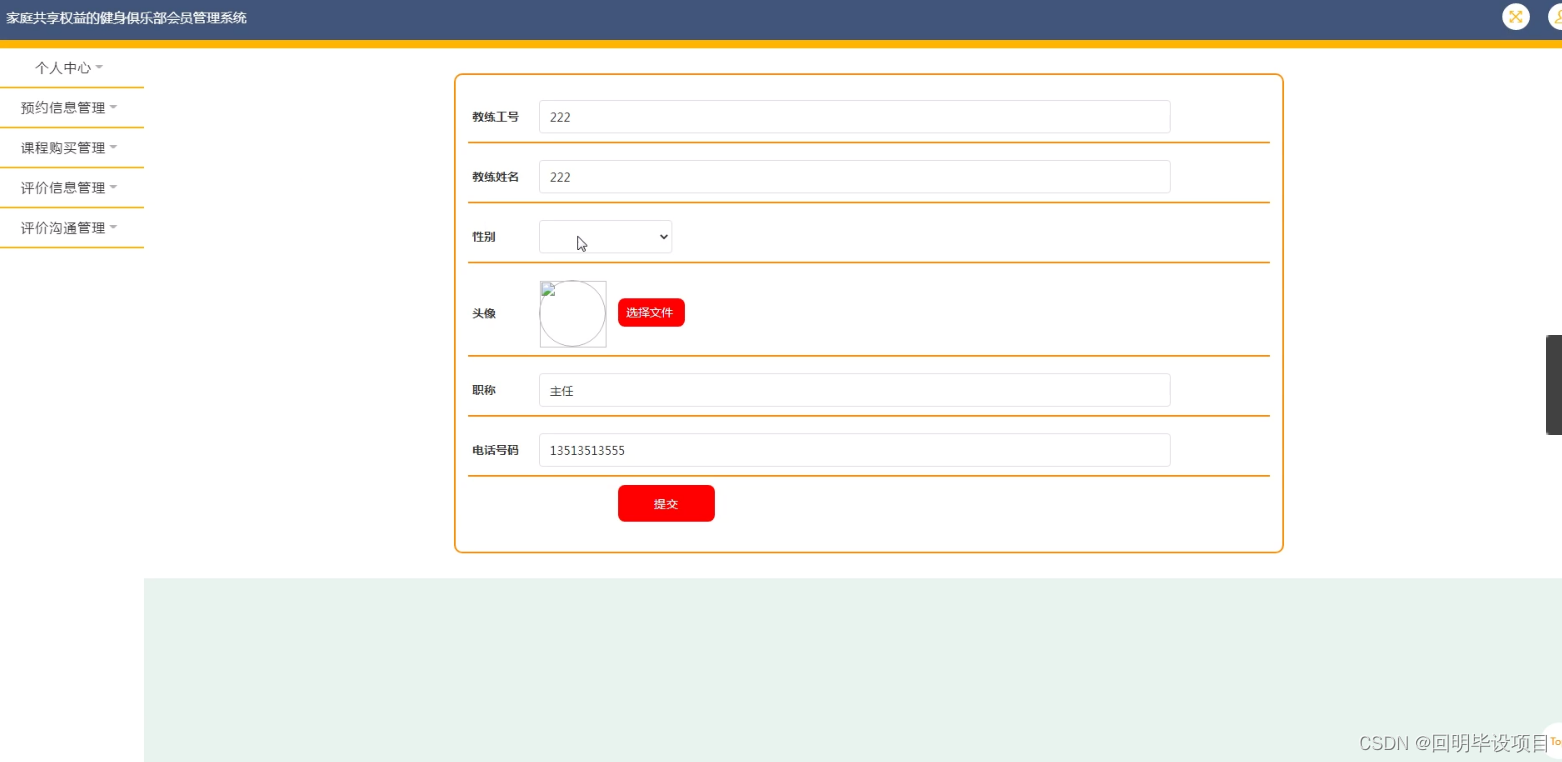Click the system title 家庭共享权益的健身俱乐部会员管理系统
The image size is (1562, 762).
(x=128, y=17)
